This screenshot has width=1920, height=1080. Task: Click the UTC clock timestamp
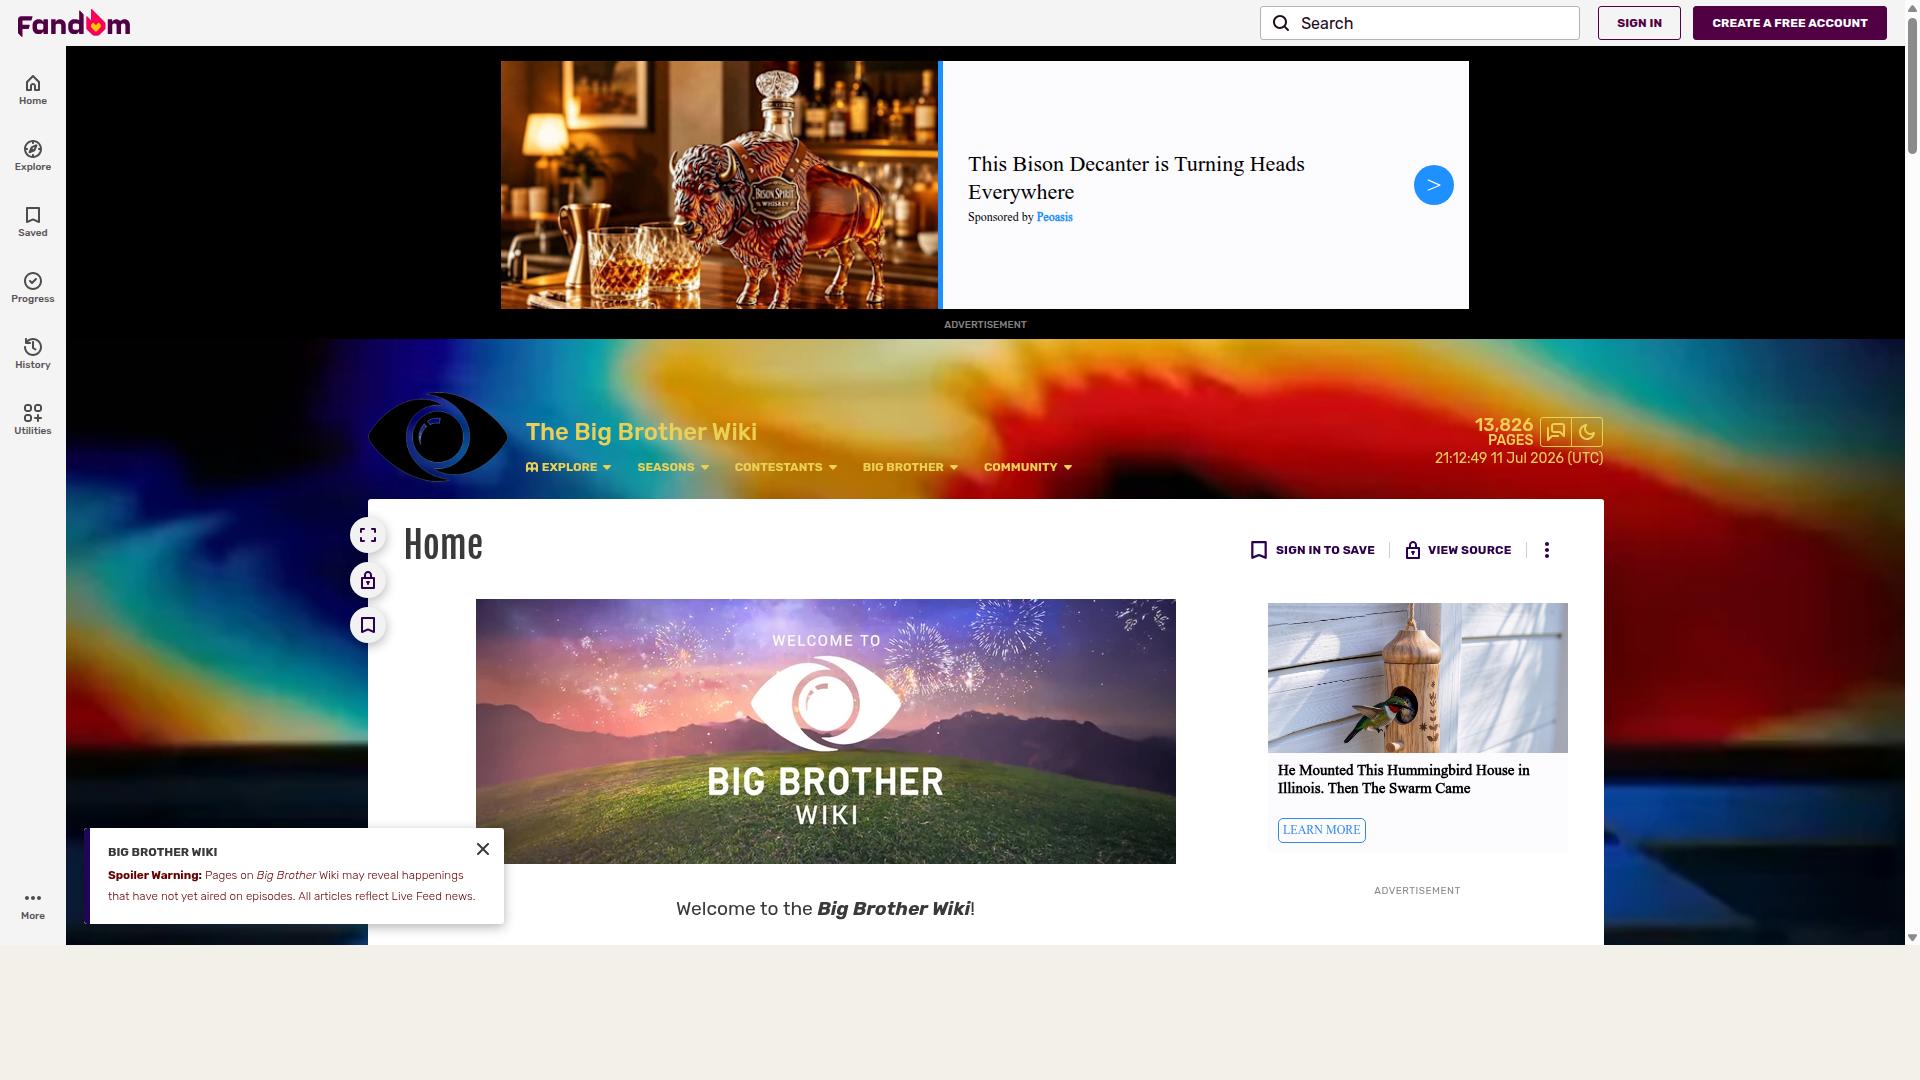coord(1518,458)
